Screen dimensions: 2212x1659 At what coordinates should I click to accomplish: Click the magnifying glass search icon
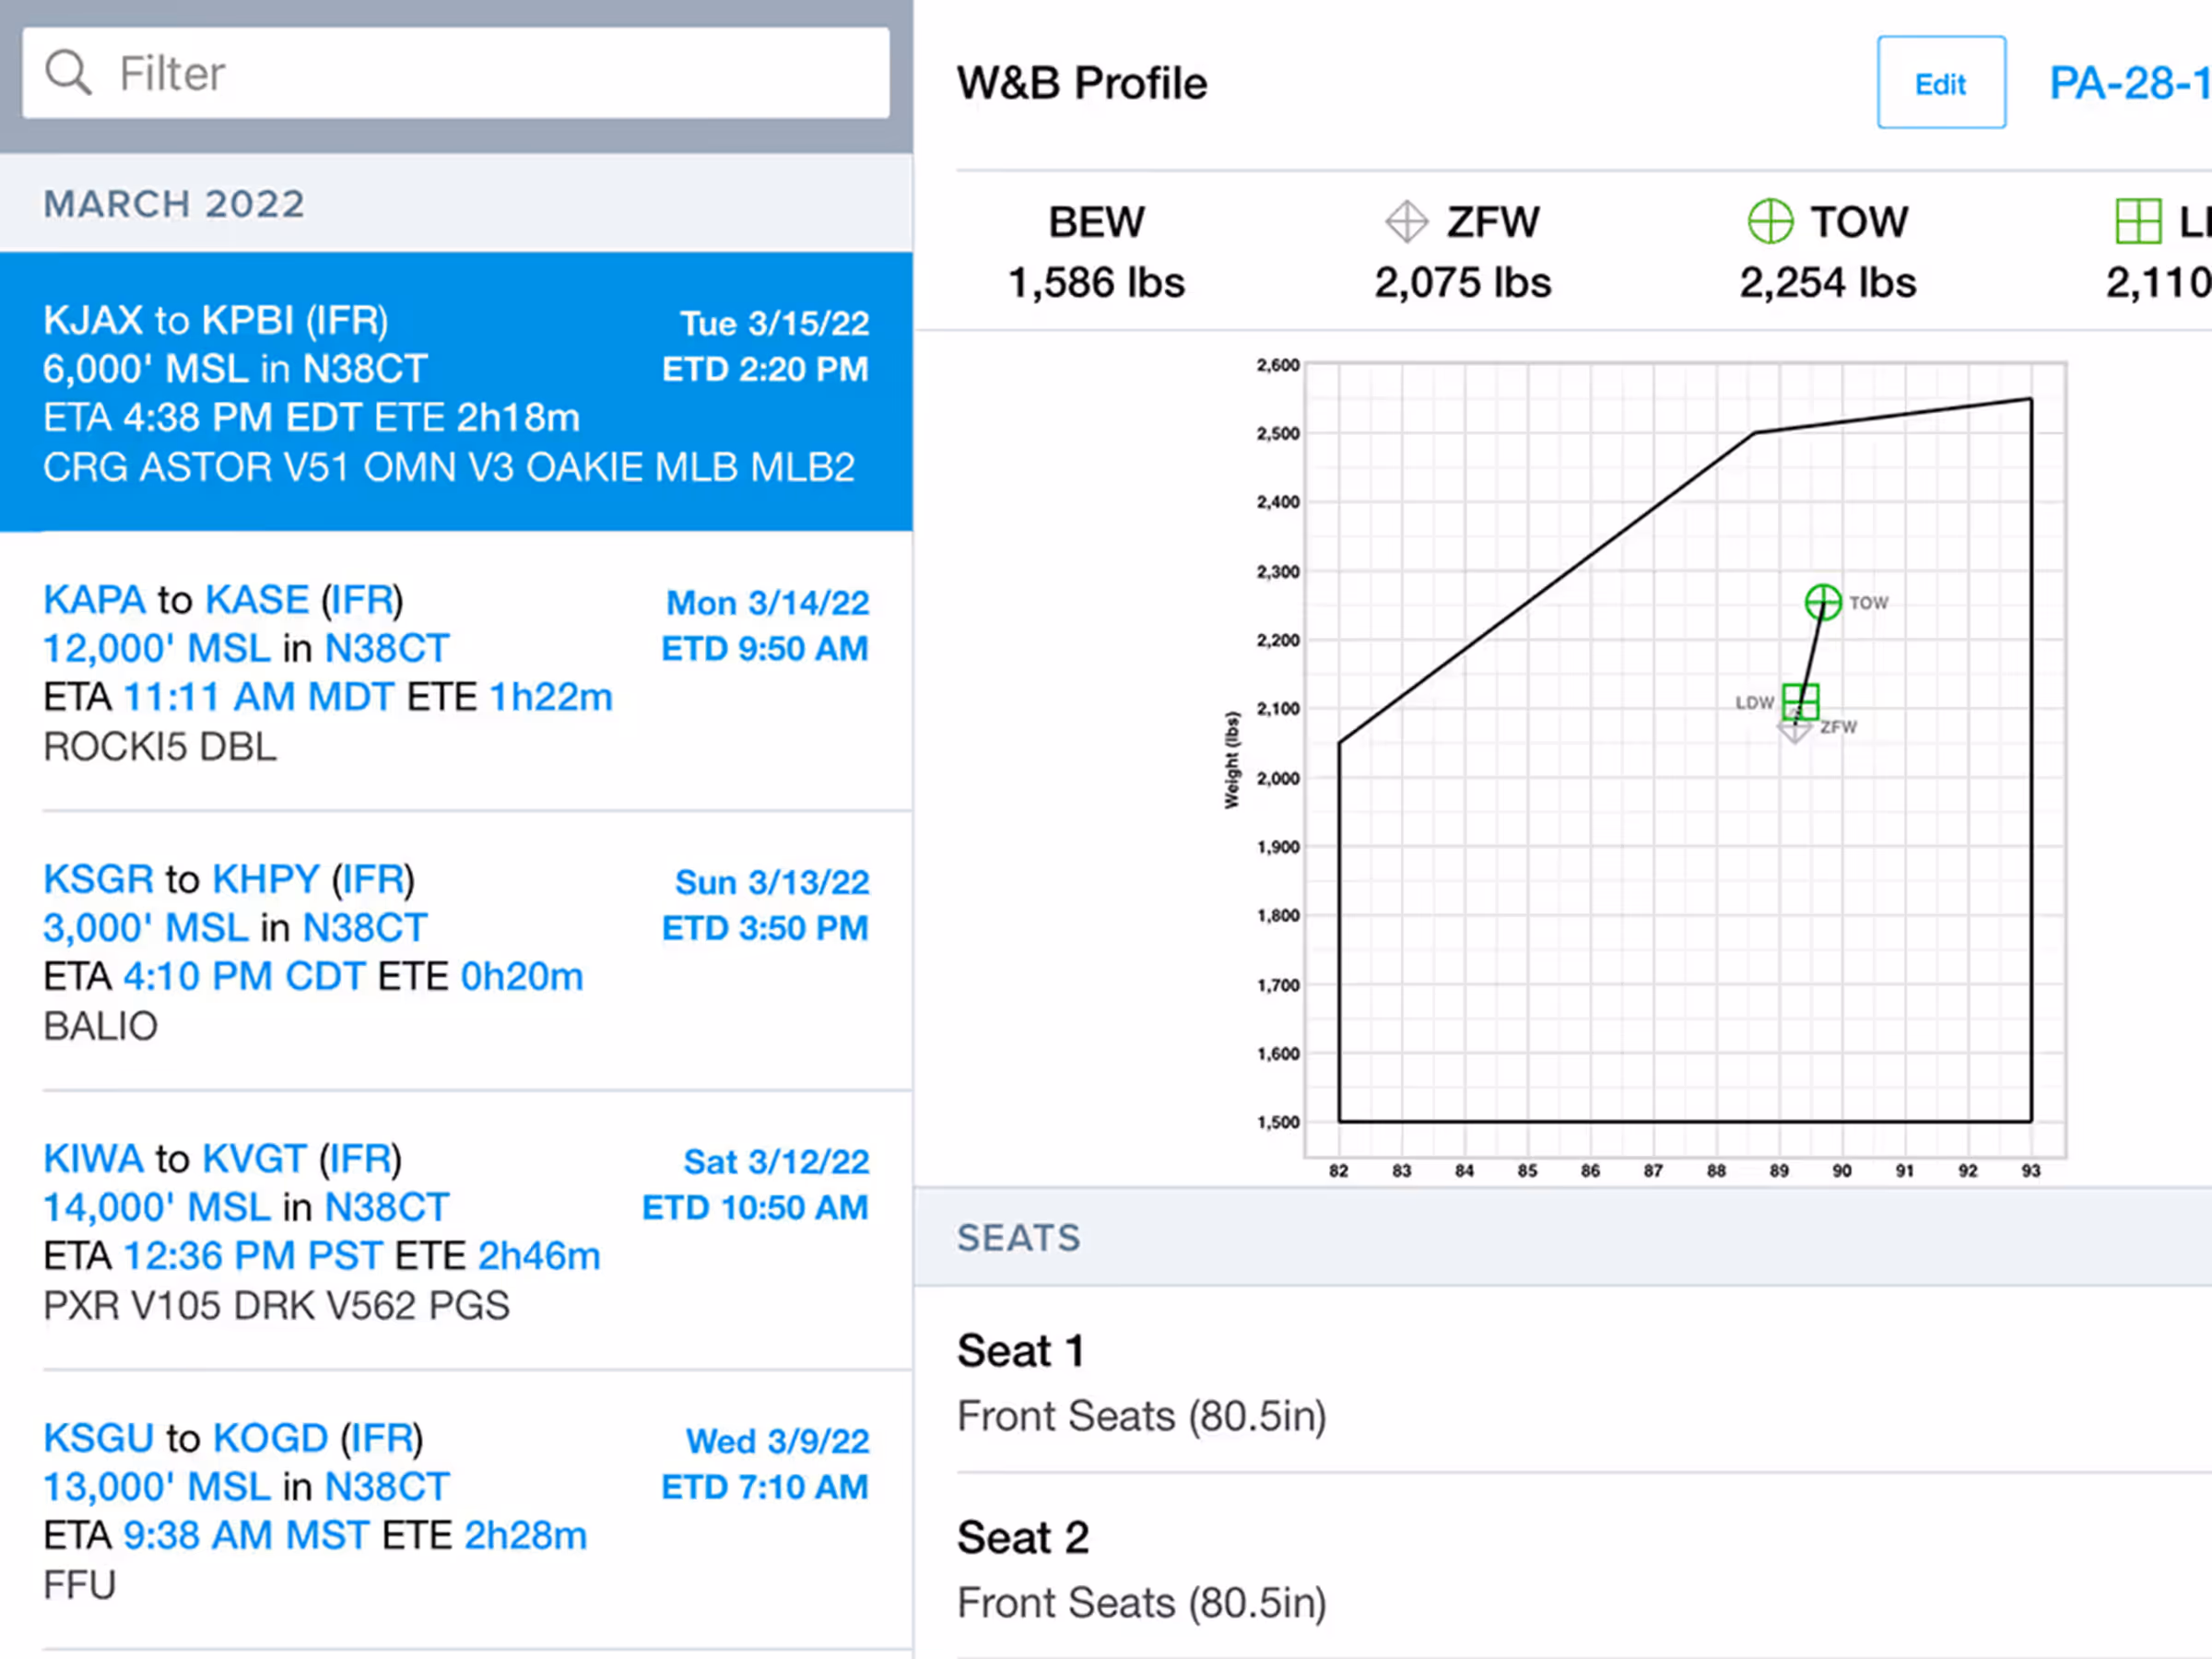68,73
